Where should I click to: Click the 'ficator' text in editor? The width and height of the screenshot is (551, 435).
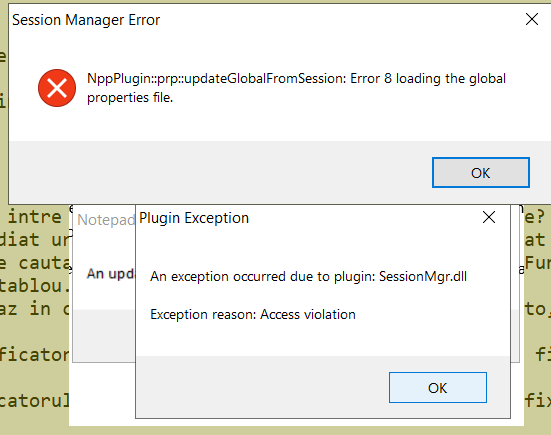[34, 355]
